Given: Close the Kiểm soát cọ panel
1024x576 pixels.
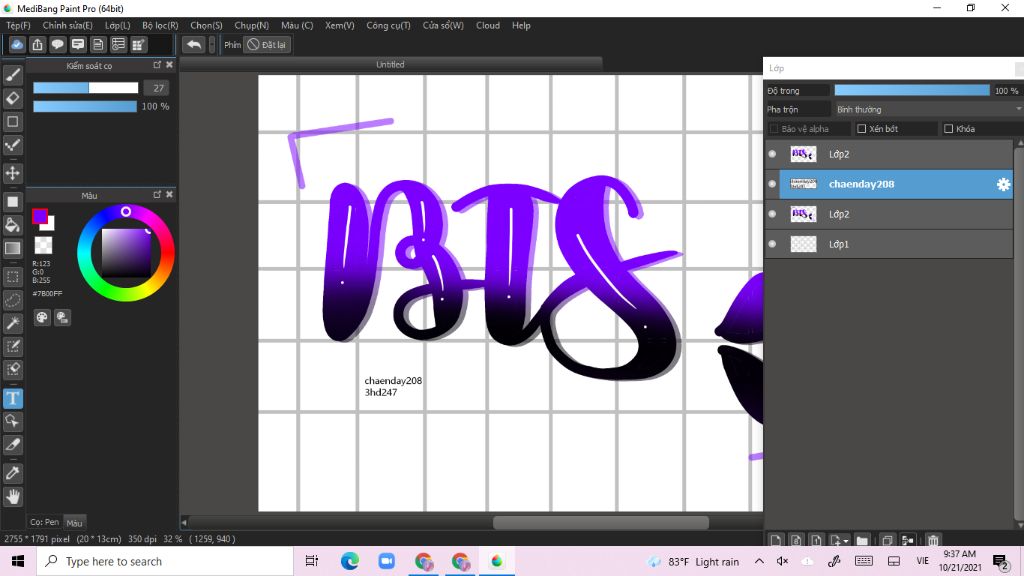Looking at the screenshot, I should pos(169,65).
